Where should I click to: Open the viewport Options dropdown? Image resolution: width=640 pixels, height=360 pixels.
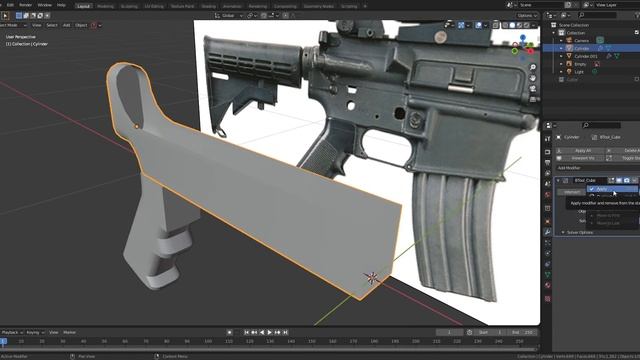[x=527, y=16]
